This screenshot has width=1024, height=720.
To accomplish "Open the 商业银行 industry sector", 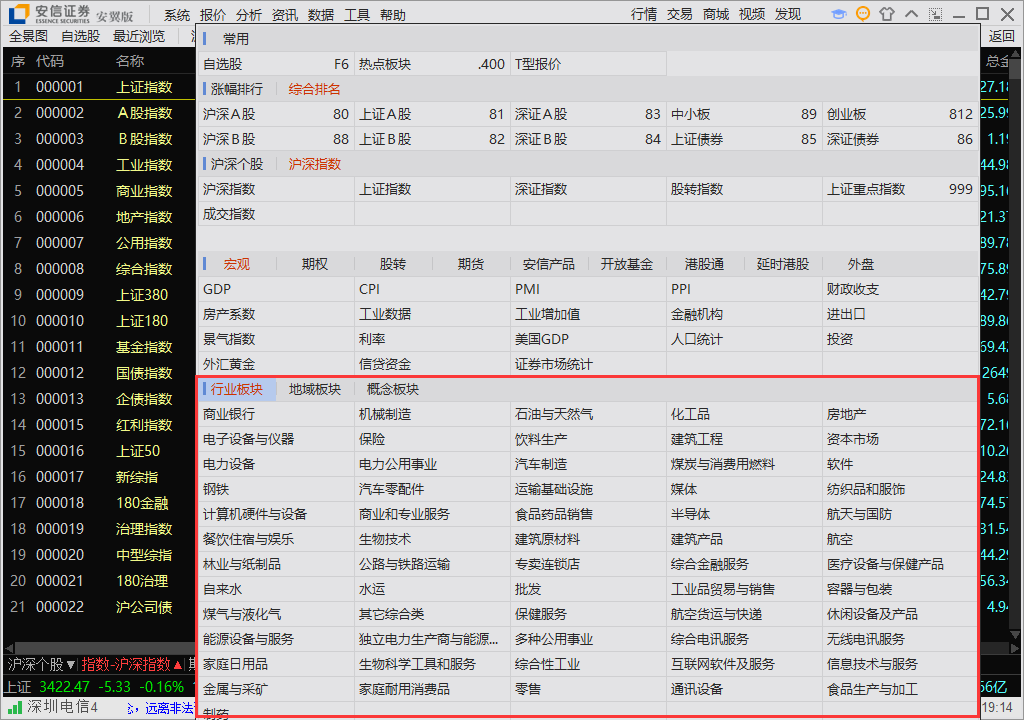I will click(276, 414).
